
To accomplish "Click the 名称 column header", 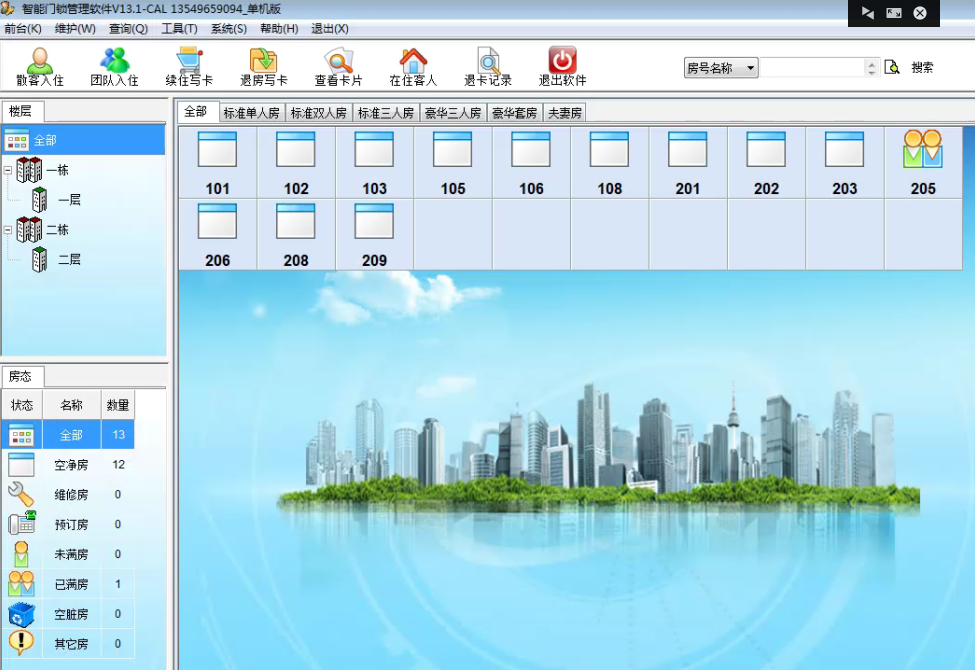I will click(72, 405).
